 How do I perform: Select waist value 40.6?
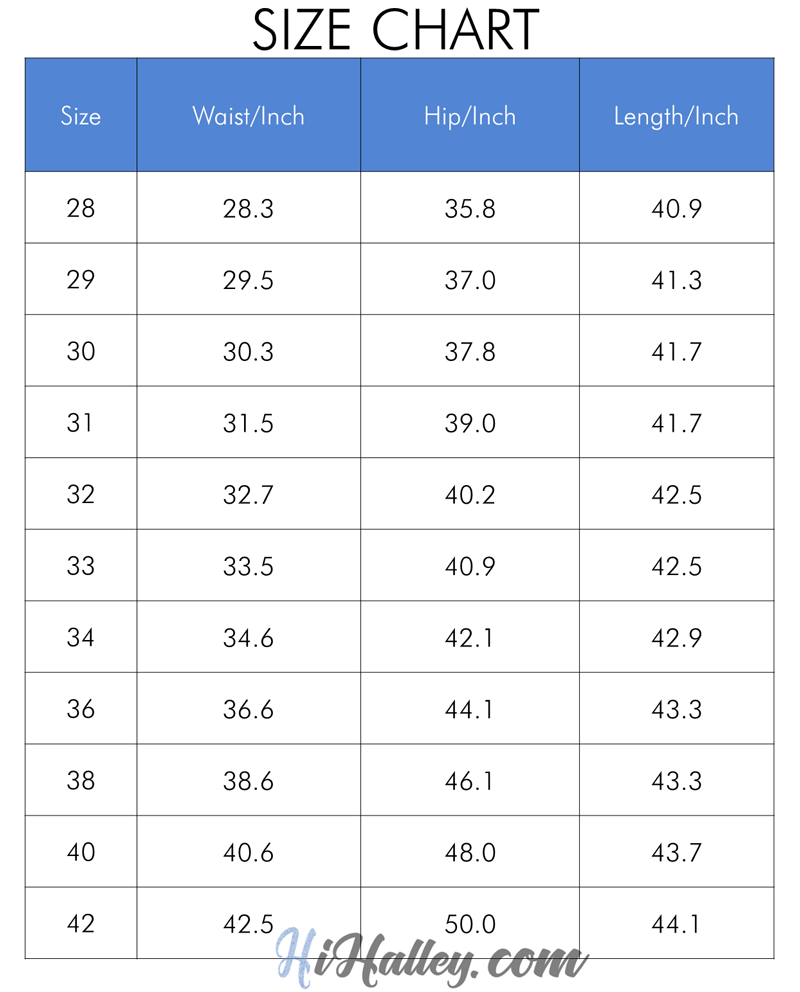248,853
